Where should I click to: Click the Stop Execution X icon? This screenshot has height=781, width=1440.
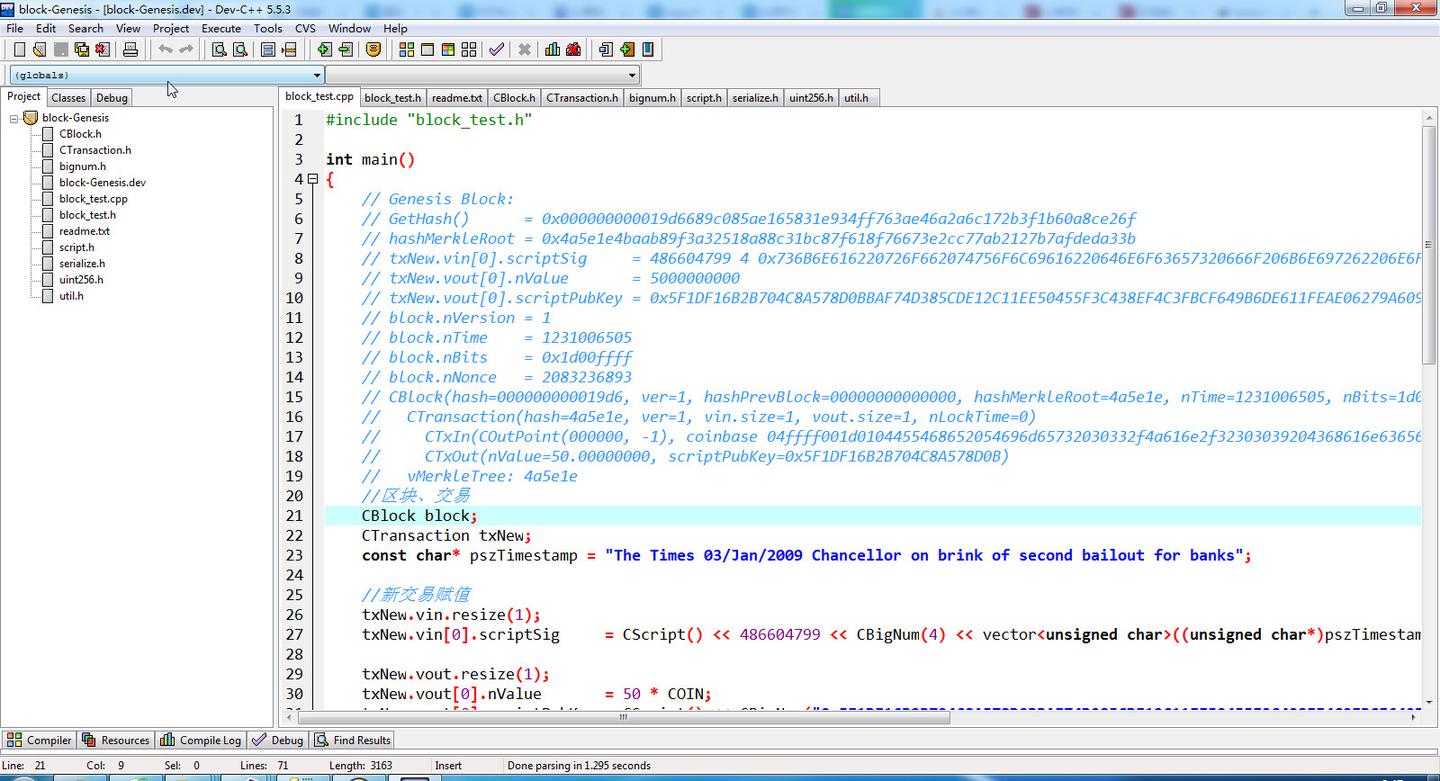click(524, 49)
